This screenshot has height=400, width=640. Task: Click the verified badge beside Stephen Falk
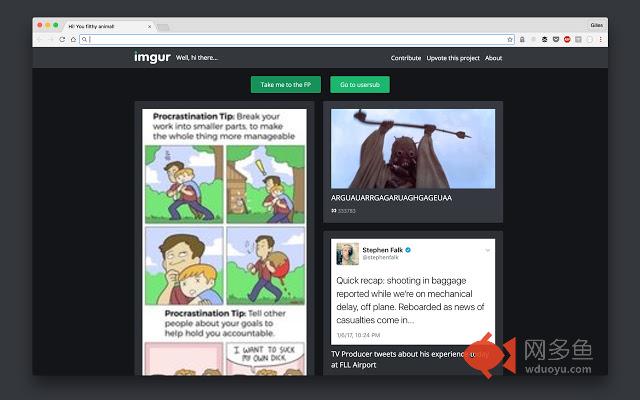(408, 250)
